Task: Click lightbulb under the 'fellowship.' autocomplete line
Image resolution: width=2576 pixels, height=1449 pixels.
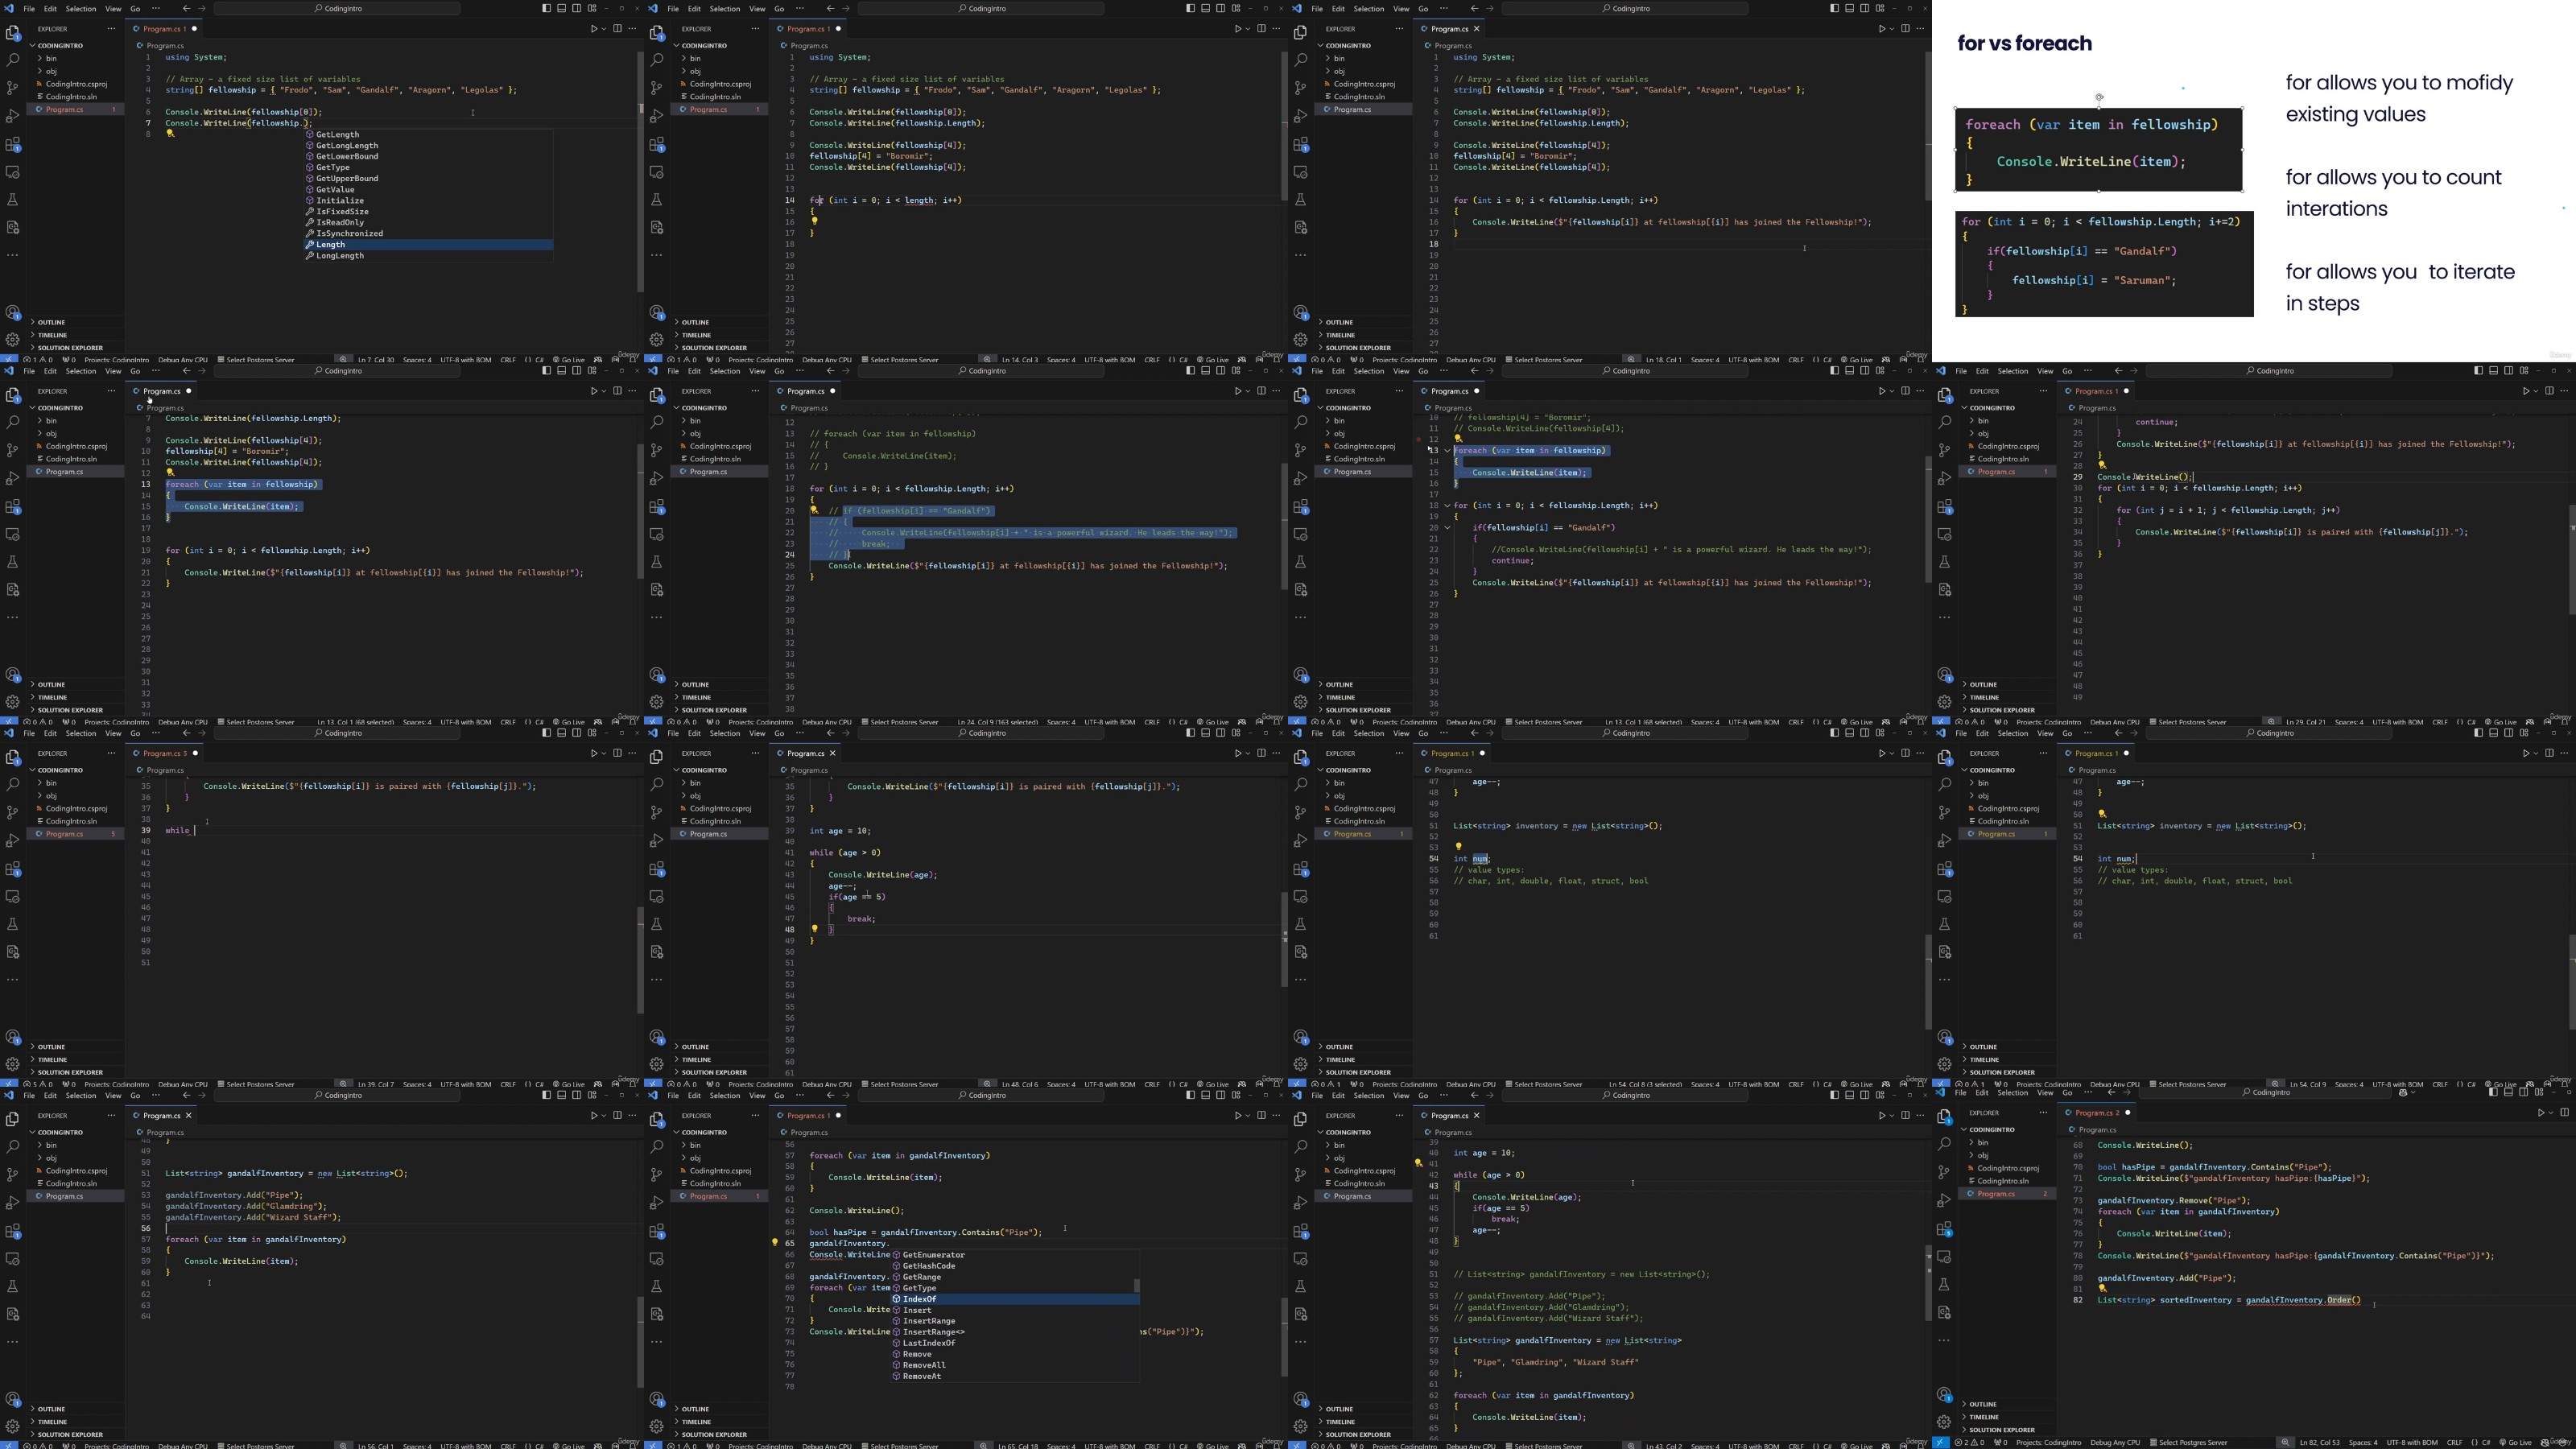Action: 170,133
